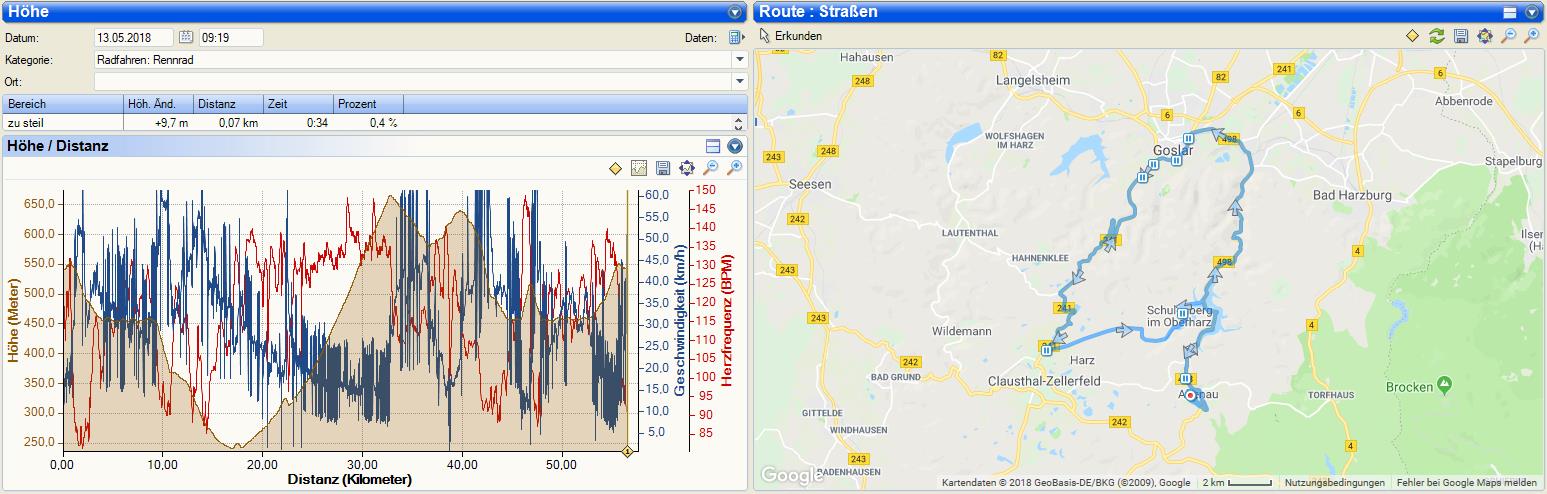Sort by the Distanz column header
The image size is (1547, 494).
tap(228, 104)
